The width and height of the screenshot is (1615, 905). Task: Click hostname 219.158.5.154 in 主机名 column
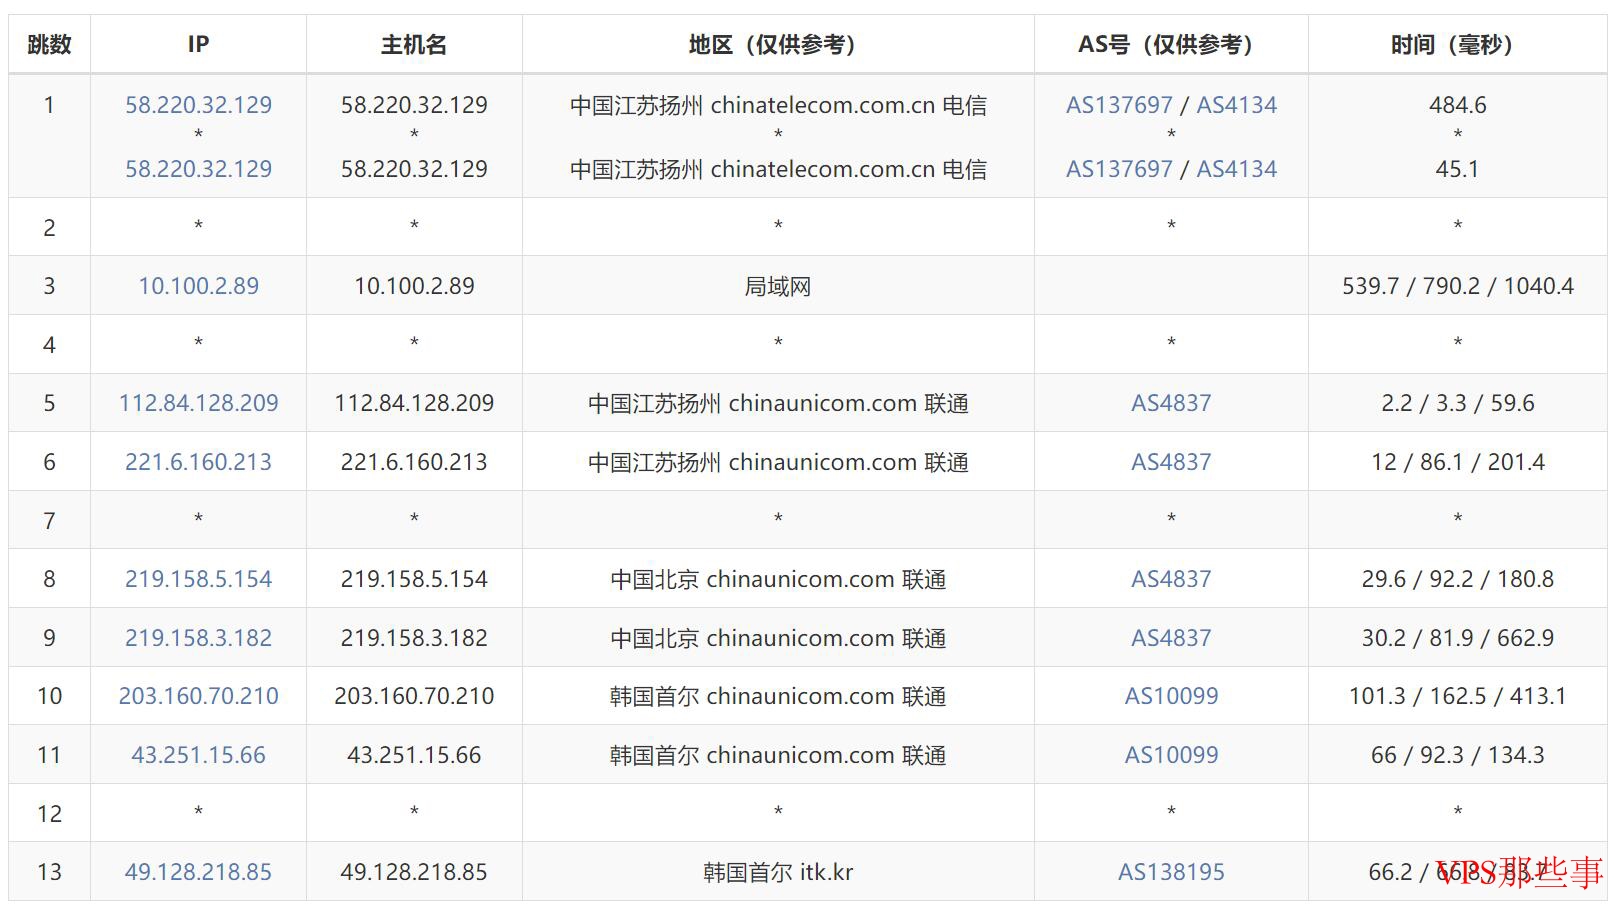414,579
